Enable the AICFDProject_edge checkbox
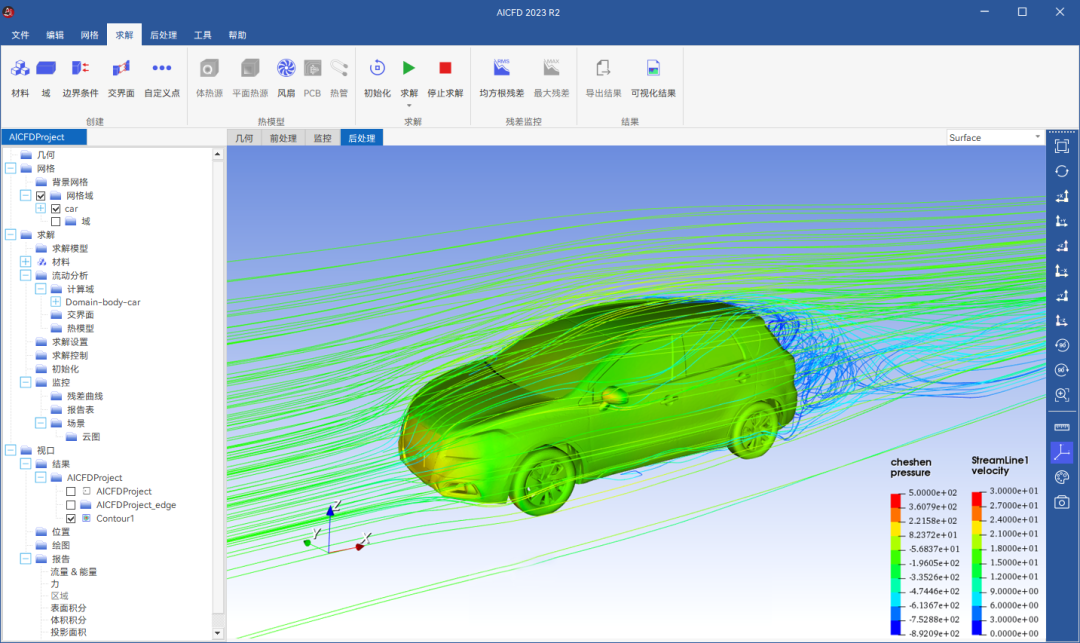Viewport: 1080px width, 643px height. [x=71, y=505]
